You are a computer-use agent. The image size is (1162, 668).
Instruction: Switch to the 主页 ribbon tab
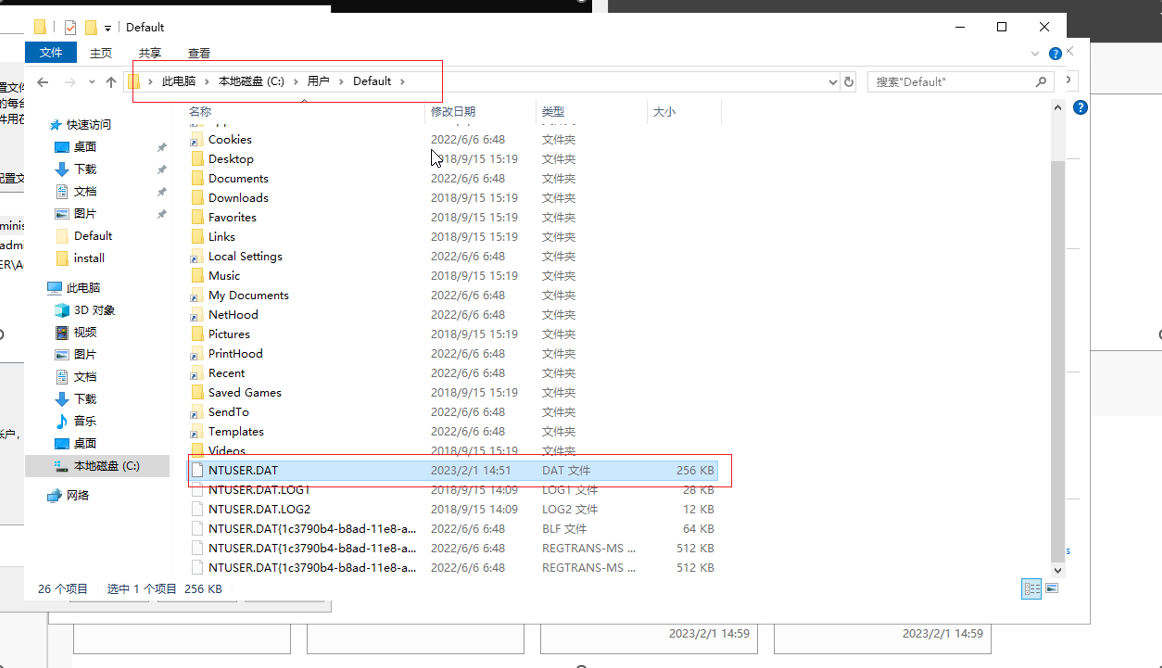click(x=101, y=53)
